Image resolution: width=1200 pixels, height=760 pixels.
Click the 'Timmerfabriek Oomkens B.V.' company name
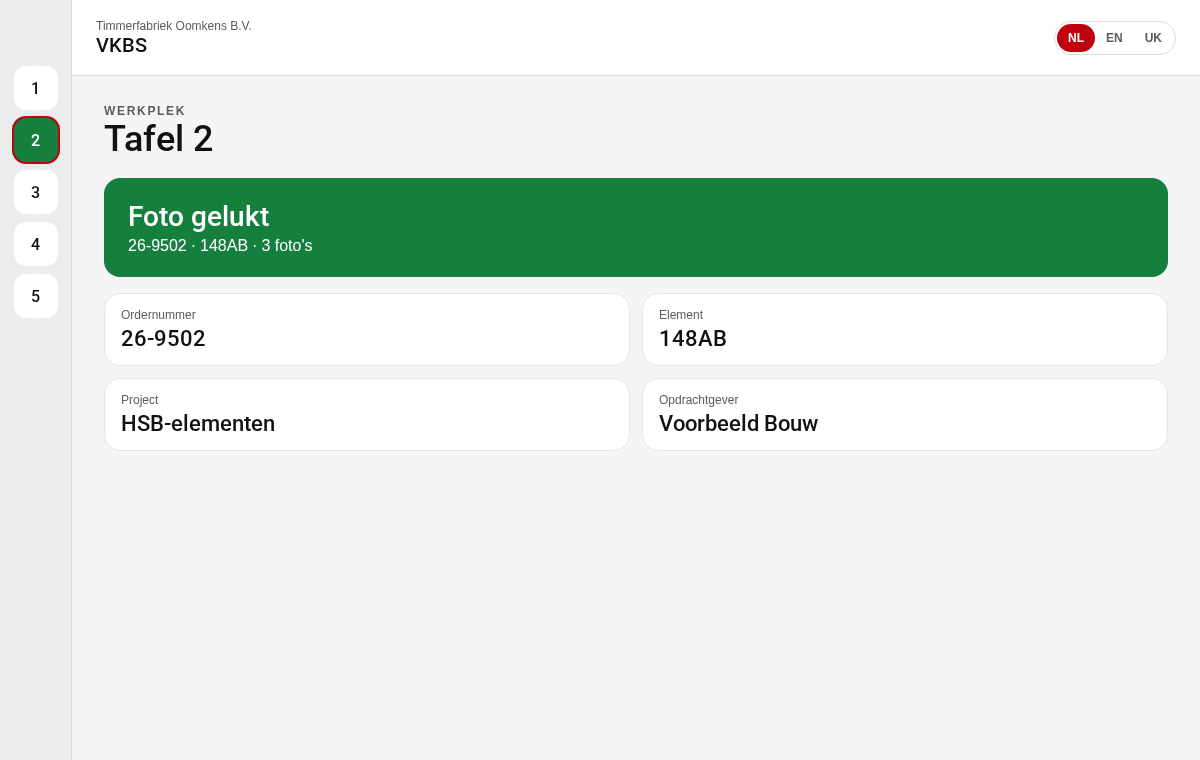[174, 26]
